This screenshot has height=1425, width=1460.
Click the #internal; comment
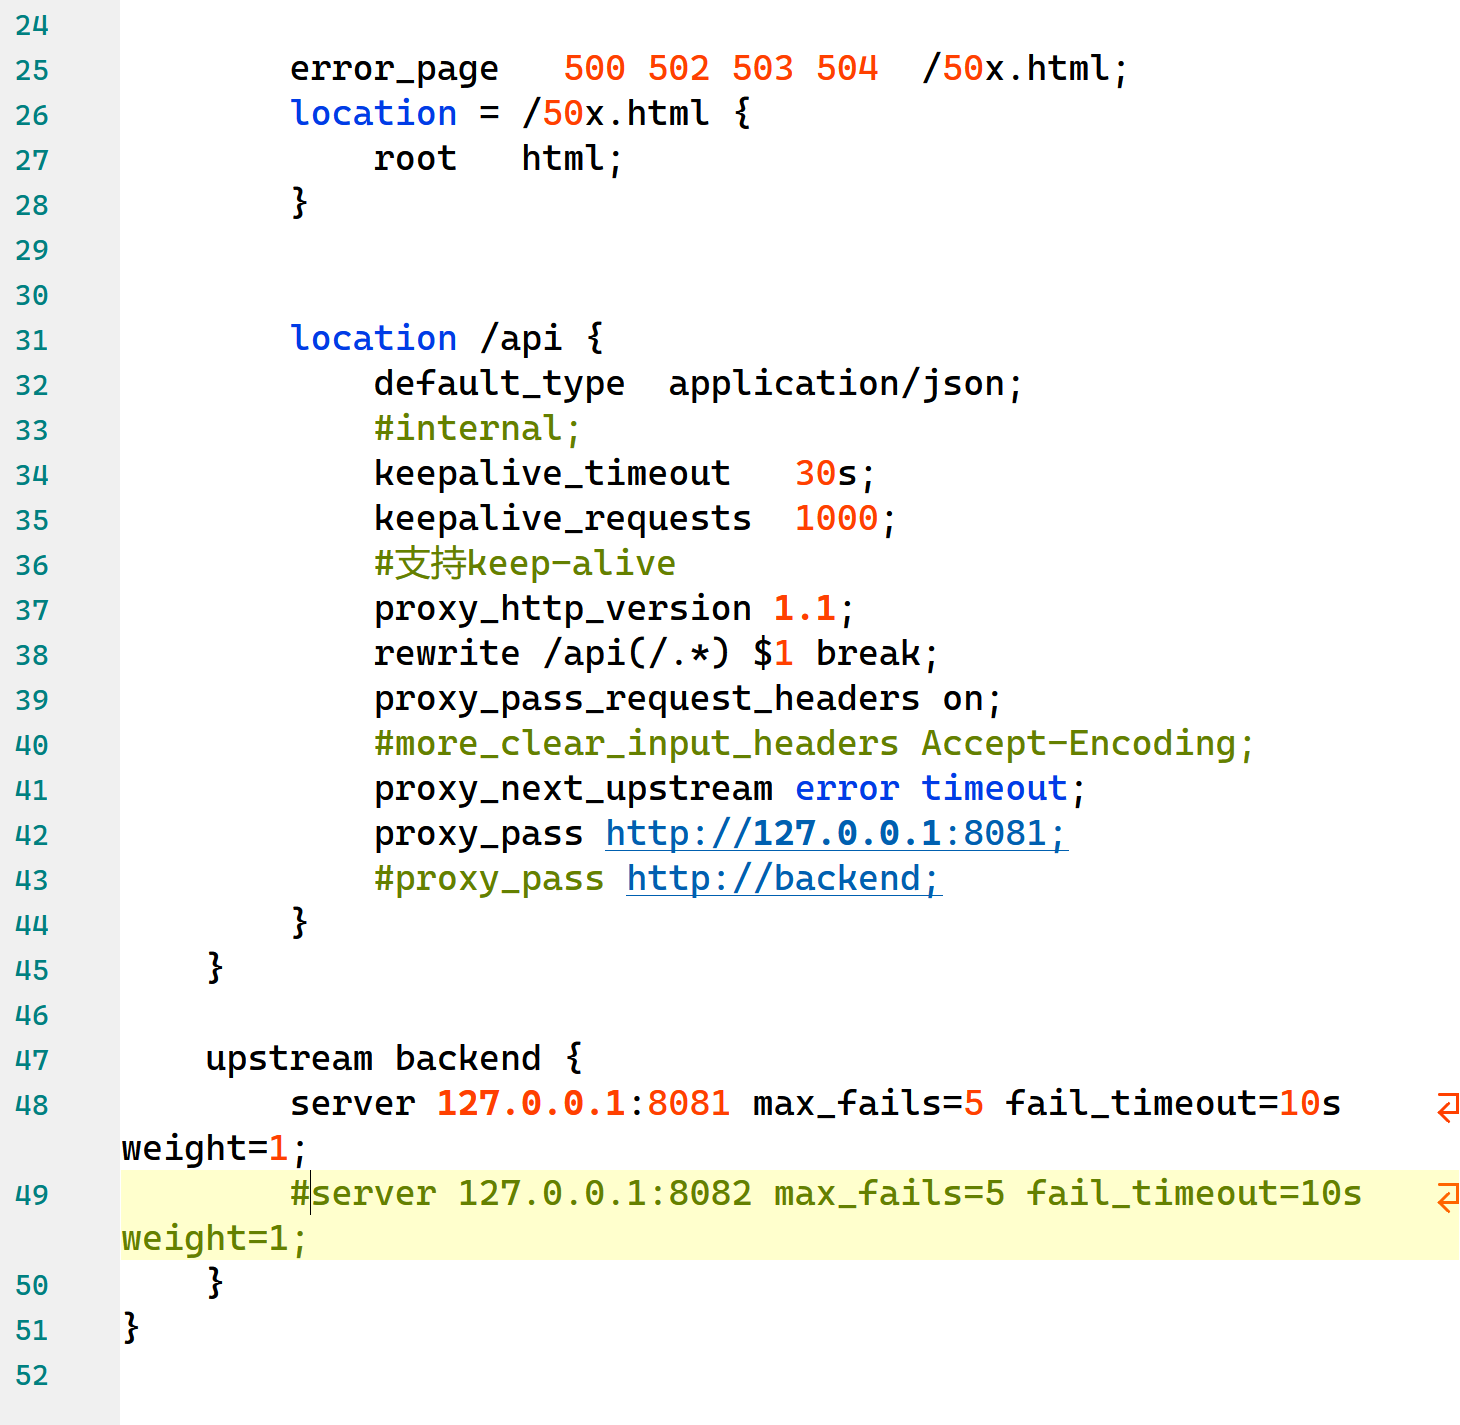(x=477, y=429)
